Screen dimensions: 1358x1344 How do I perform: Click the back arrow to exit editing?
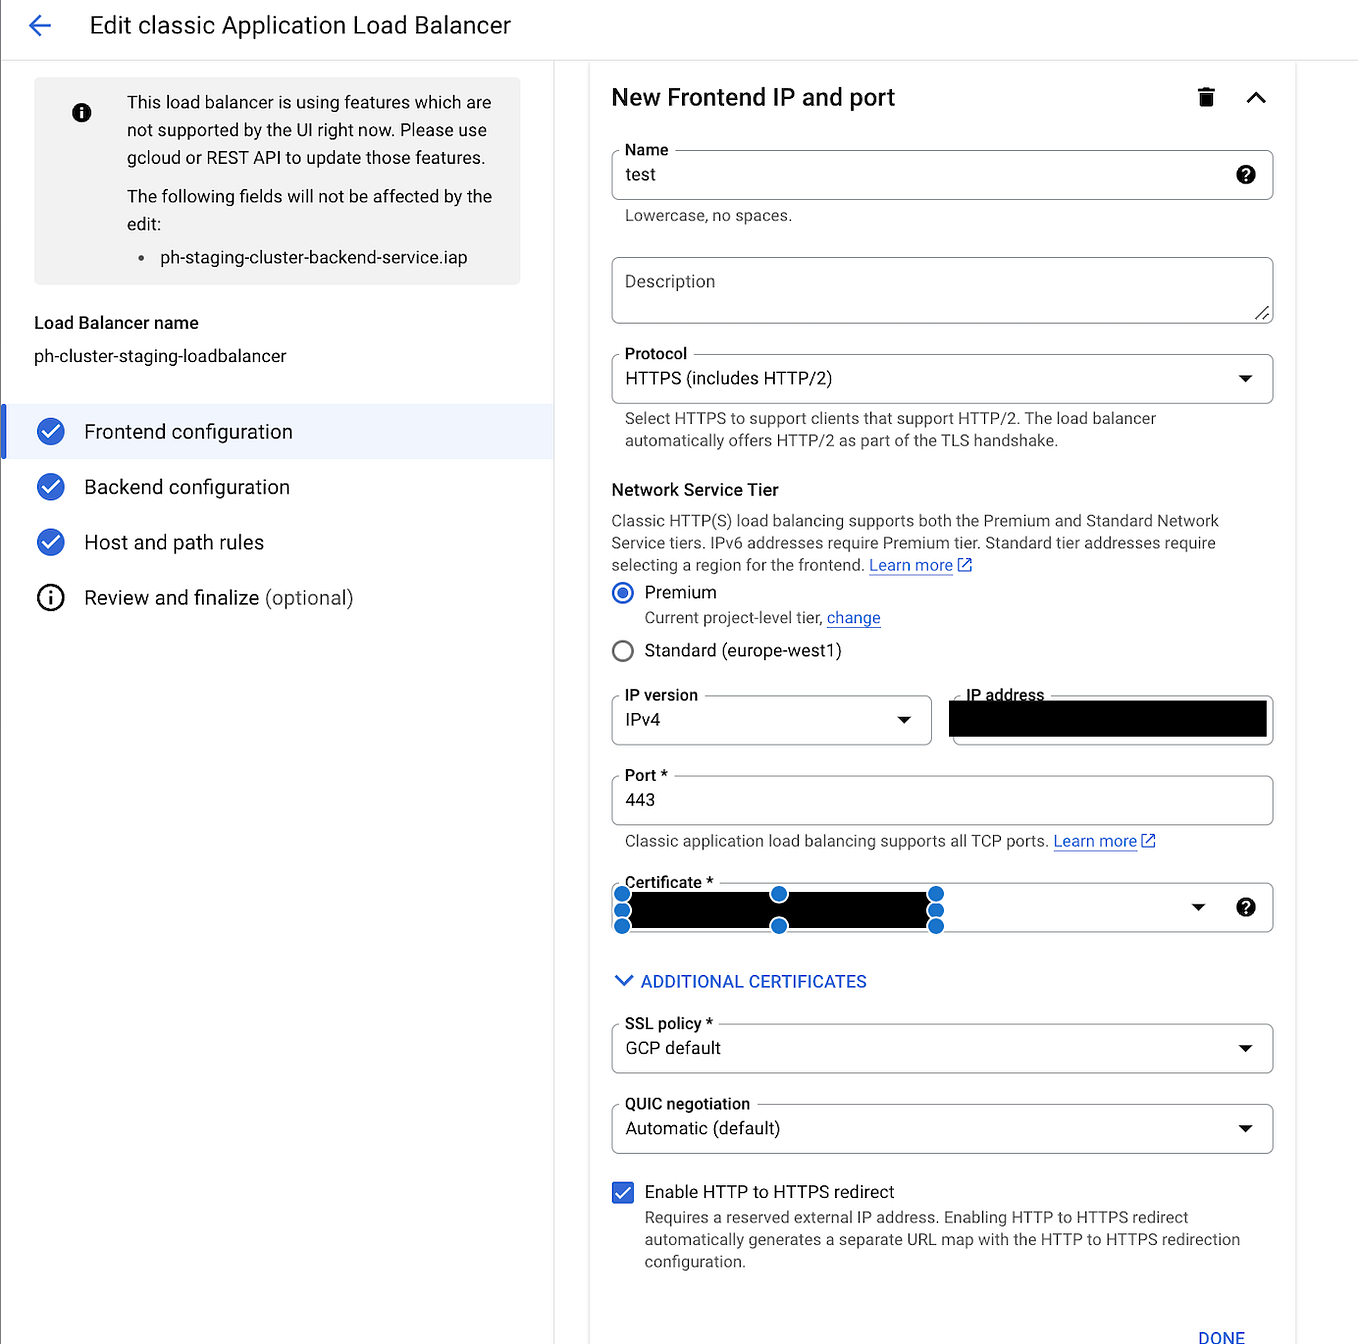[x=39, y=25]
